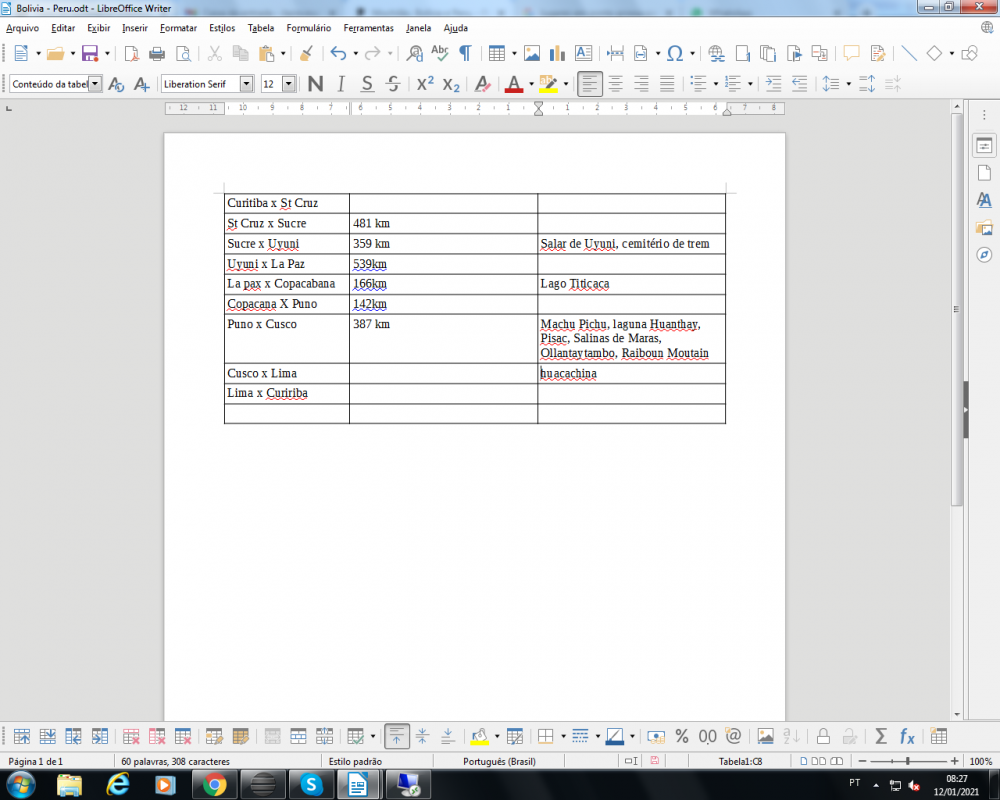The image size is (1000, 800).
Task: Click the Sum icon in the table toolbar
Action: coord(881,736)
